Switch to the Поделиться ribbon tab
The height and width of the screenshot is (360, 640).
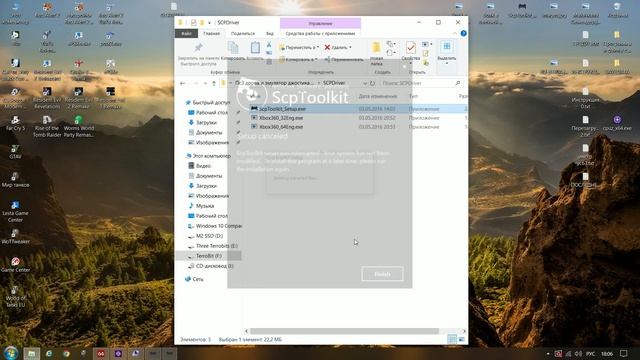243,33
